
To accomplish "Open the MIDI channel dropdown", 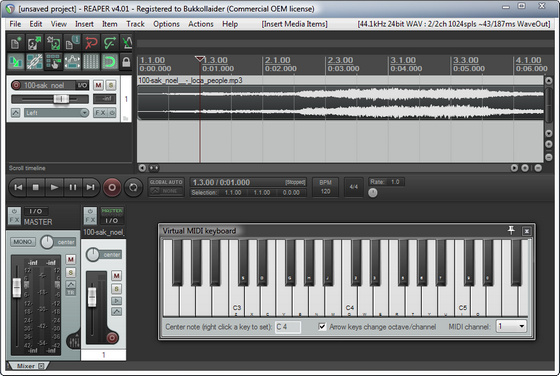I will [511, 326].
